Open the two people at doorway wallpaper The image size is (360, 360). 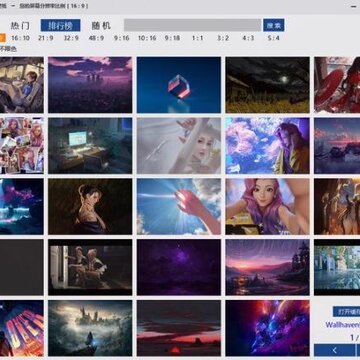[x=90, y=267]
